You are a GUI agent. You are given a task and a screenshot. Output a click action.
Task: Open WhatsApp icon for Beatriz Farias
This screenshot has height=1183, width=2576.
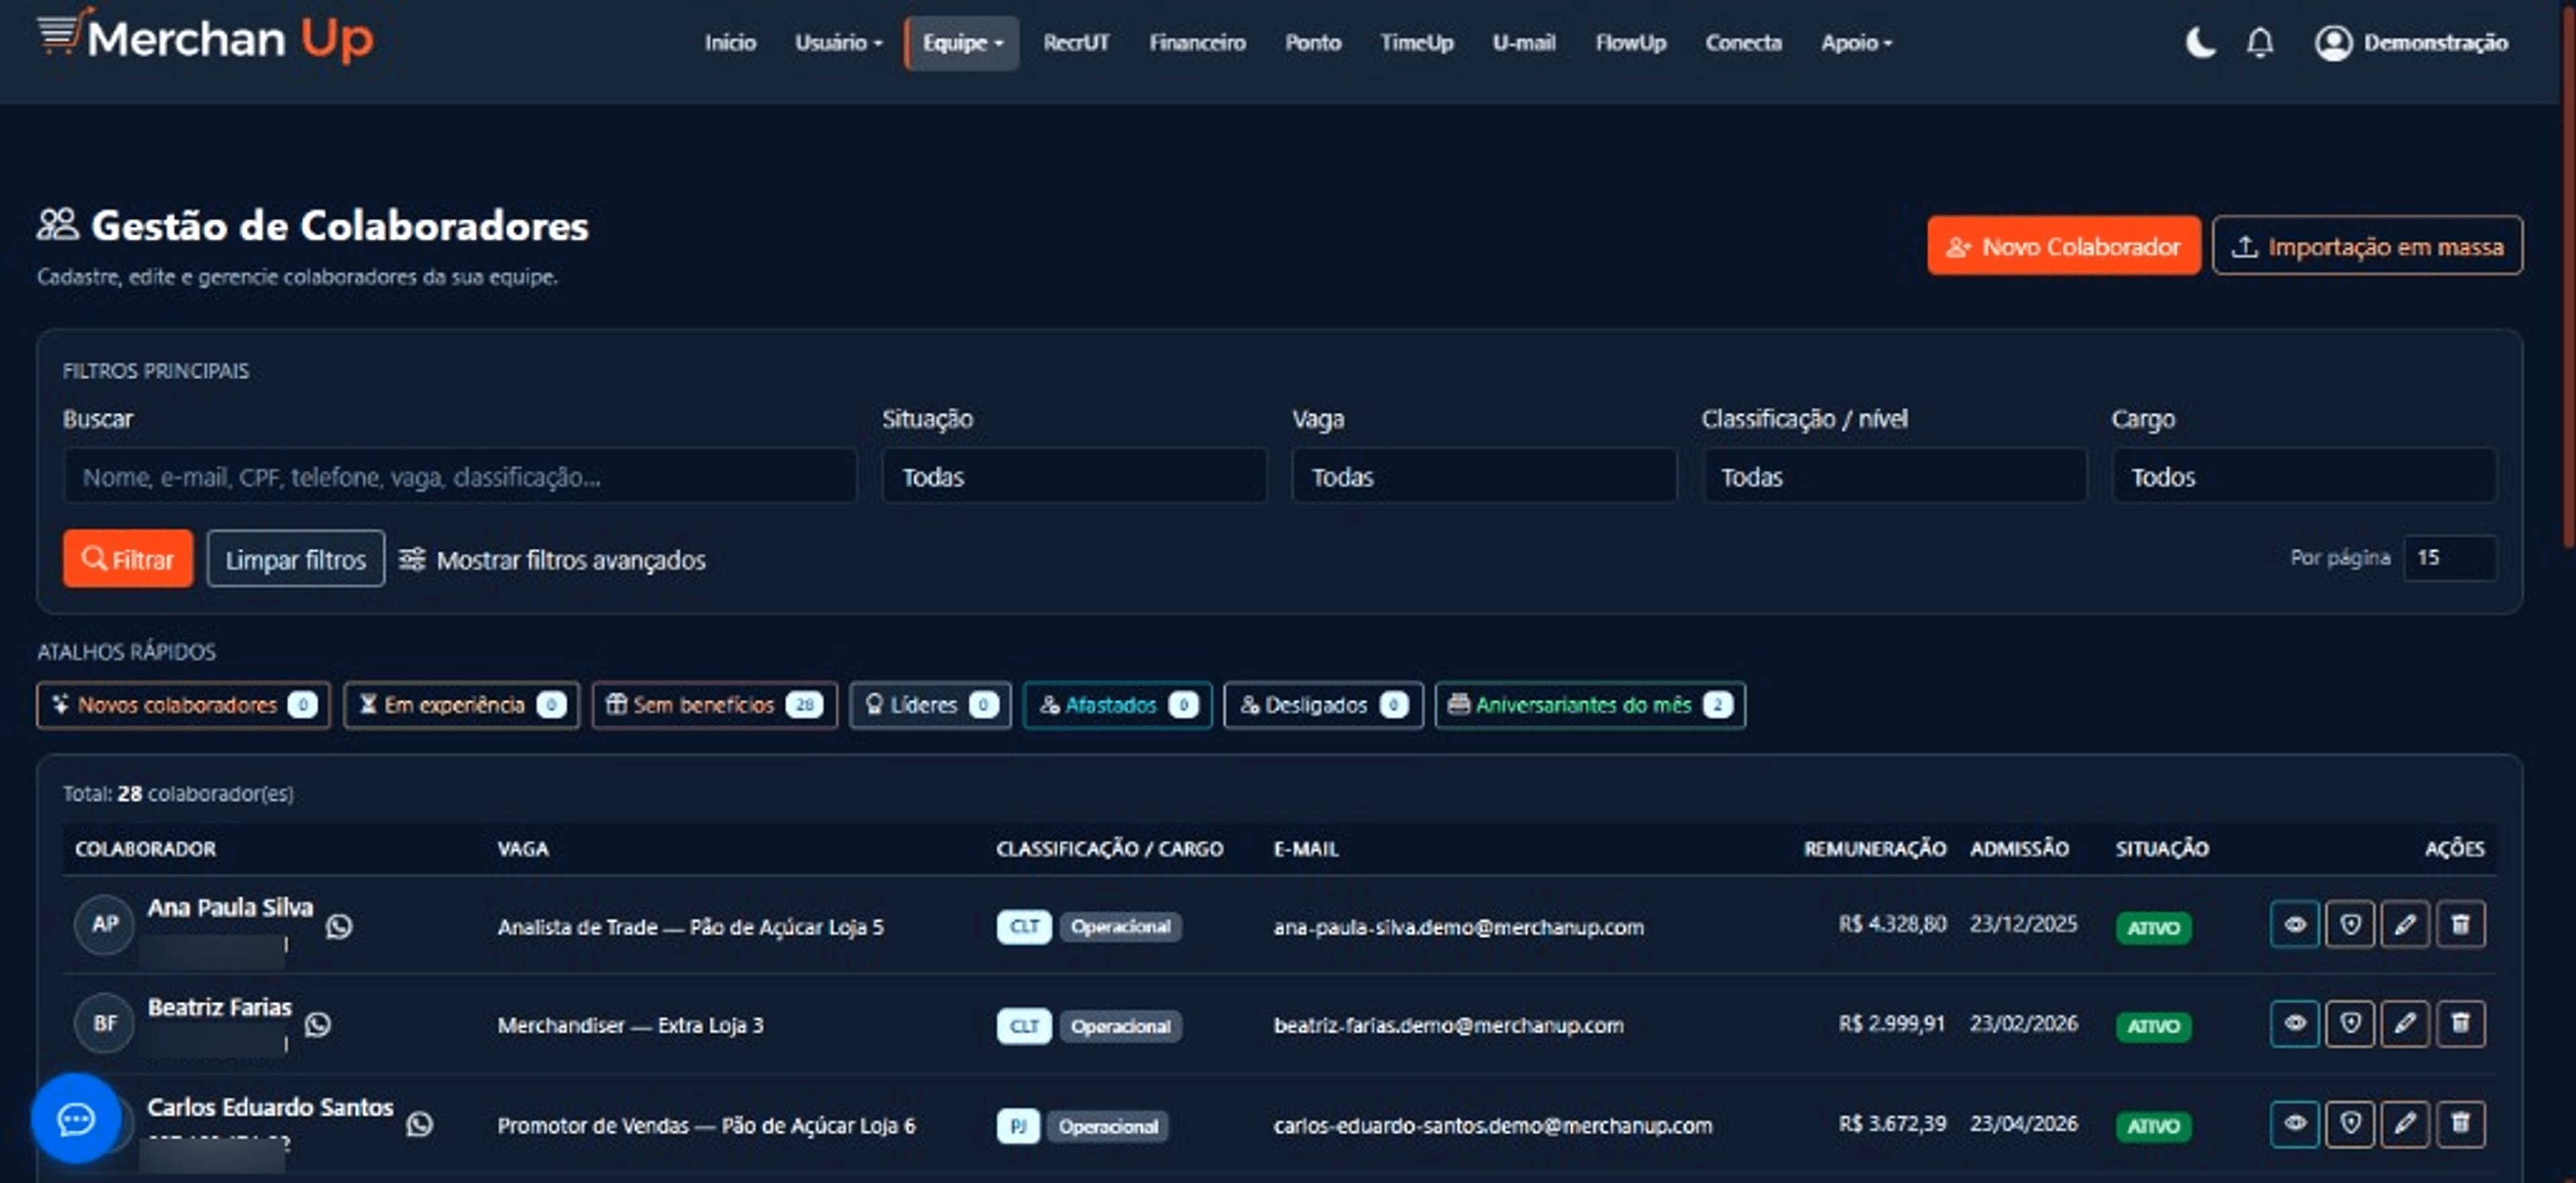(318, 1025)
